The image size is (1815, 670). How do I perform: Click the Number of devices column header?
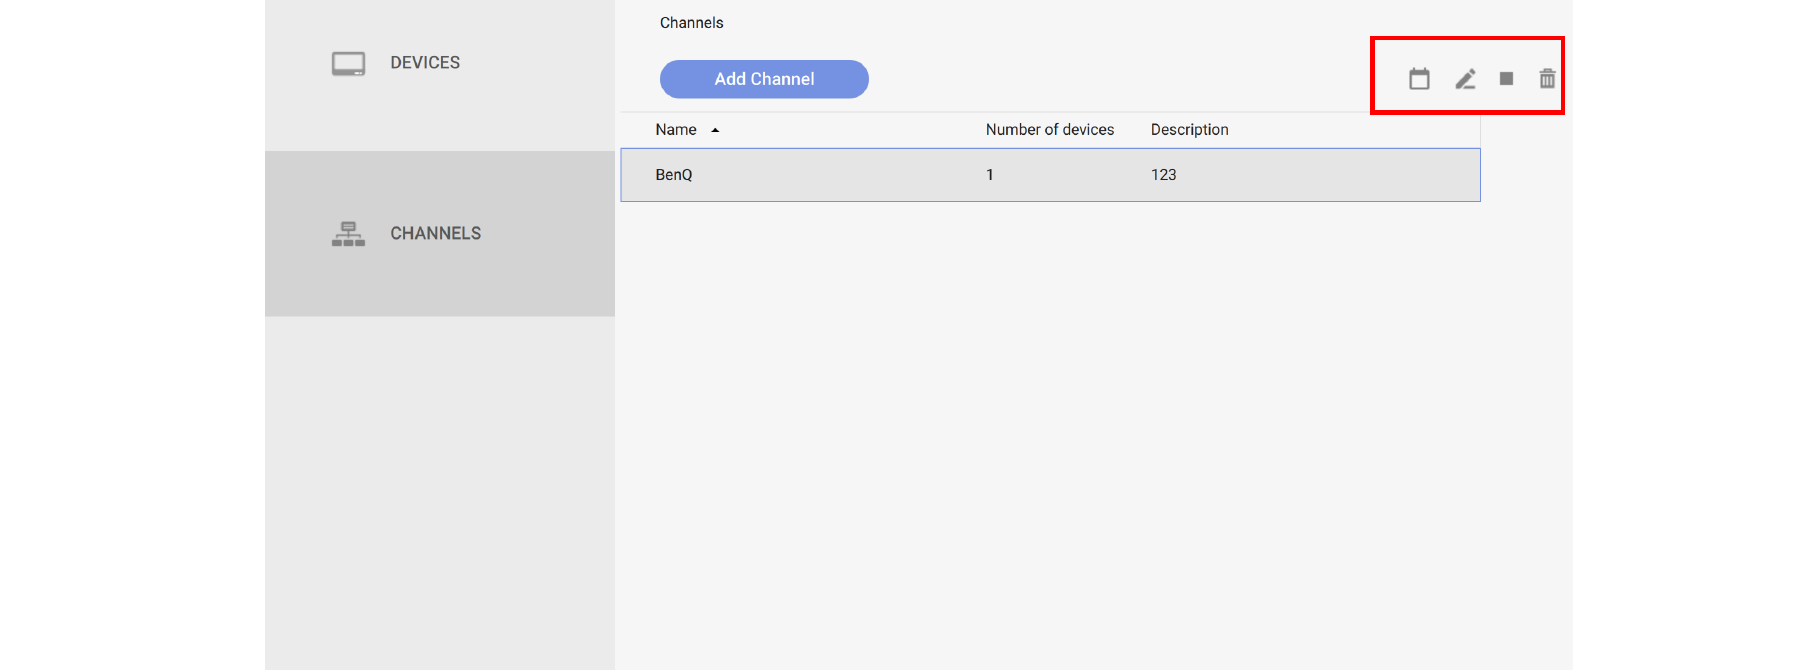click(x=1049, y=130)
